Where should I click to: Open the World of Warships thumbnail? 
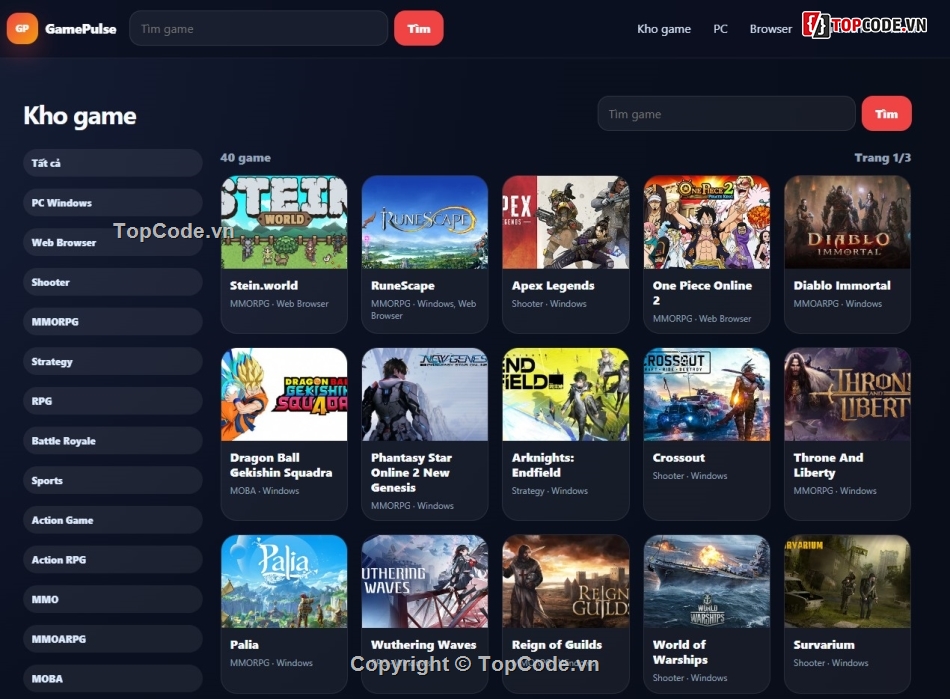pos(706,581)
